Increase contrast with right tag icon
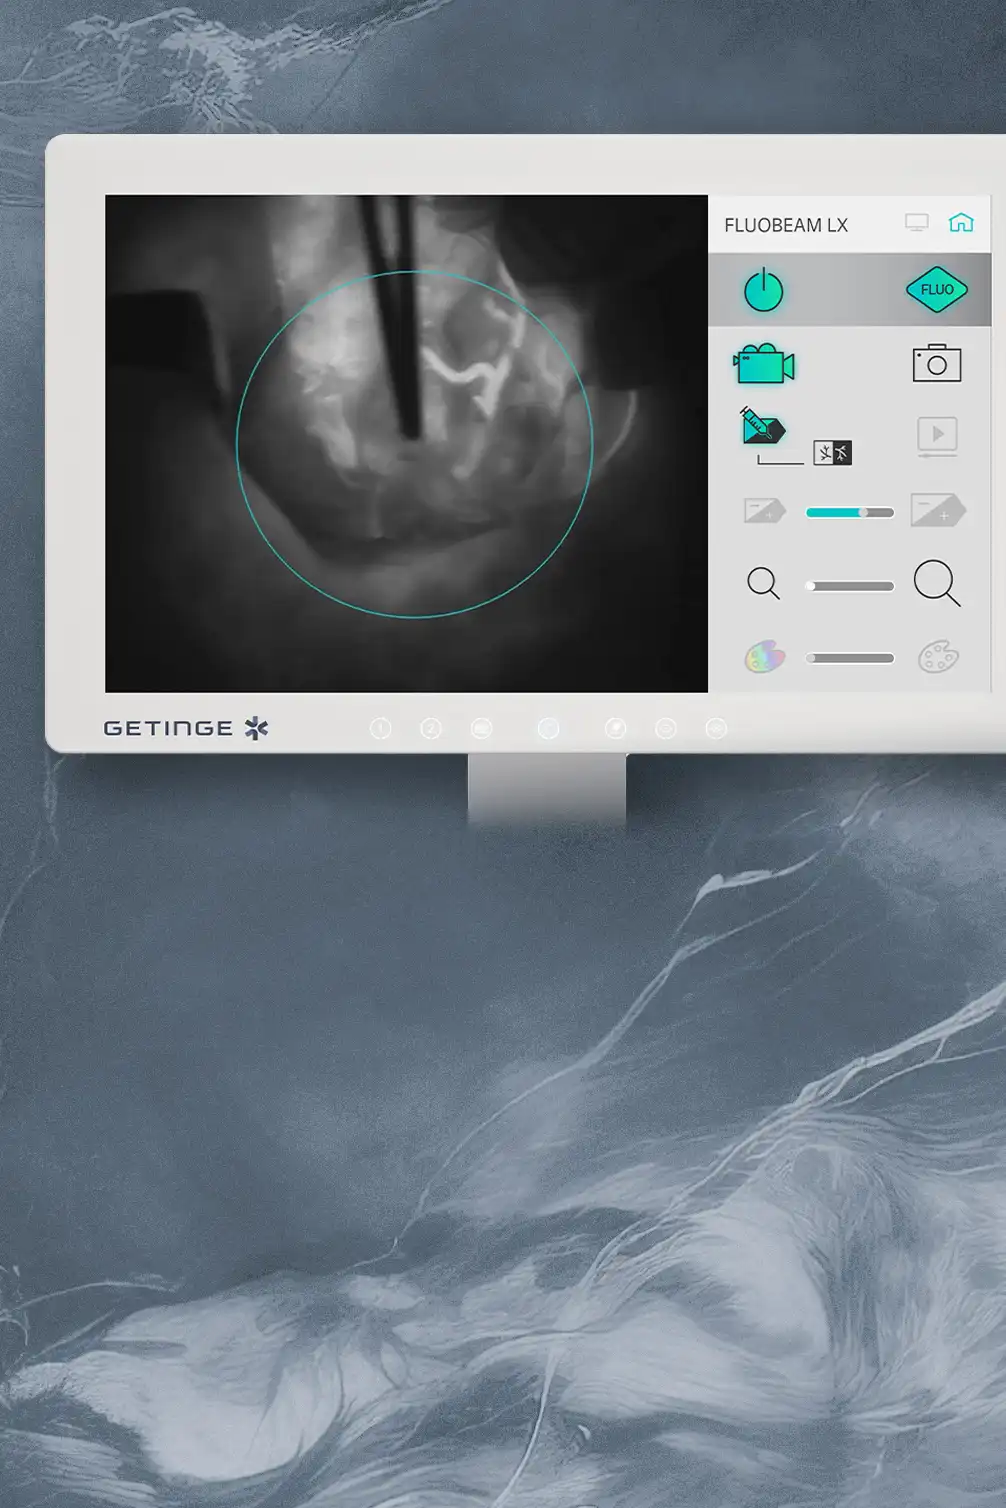This screenshot has width=1006, height=1508. coord(937,511)
